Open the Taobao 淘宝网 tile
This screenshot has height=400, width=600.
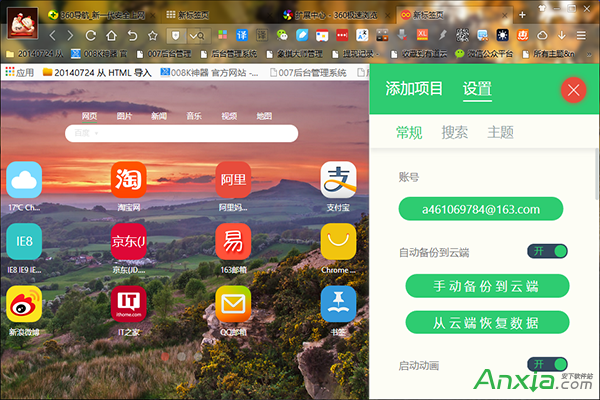click(129, 180)
